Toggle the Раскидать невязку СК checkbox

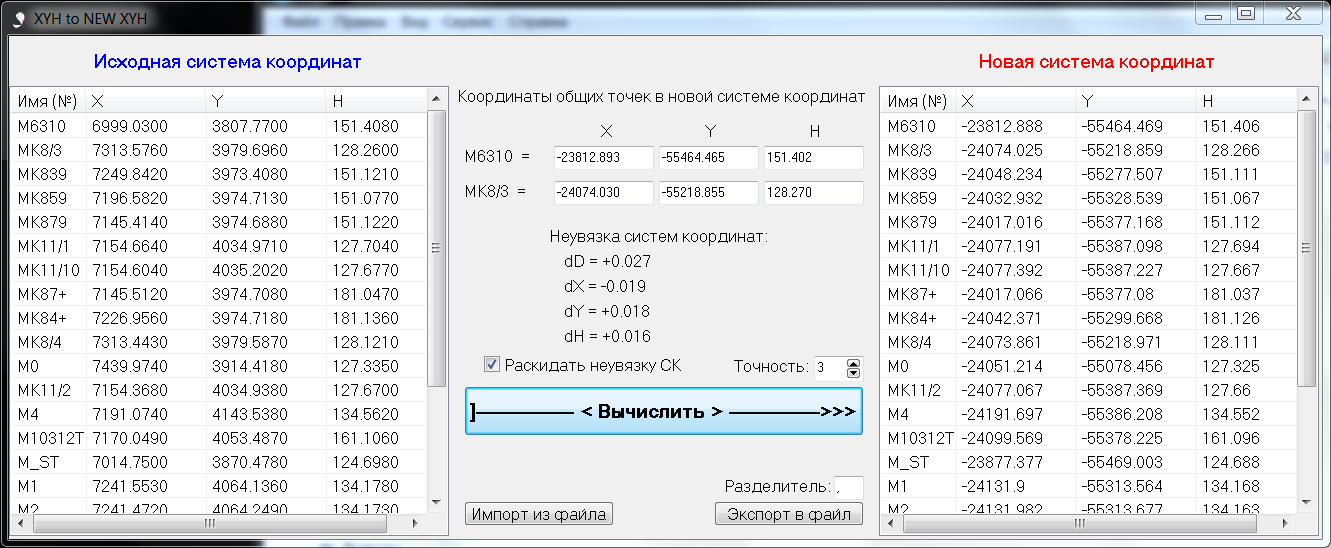pos(491,365)
